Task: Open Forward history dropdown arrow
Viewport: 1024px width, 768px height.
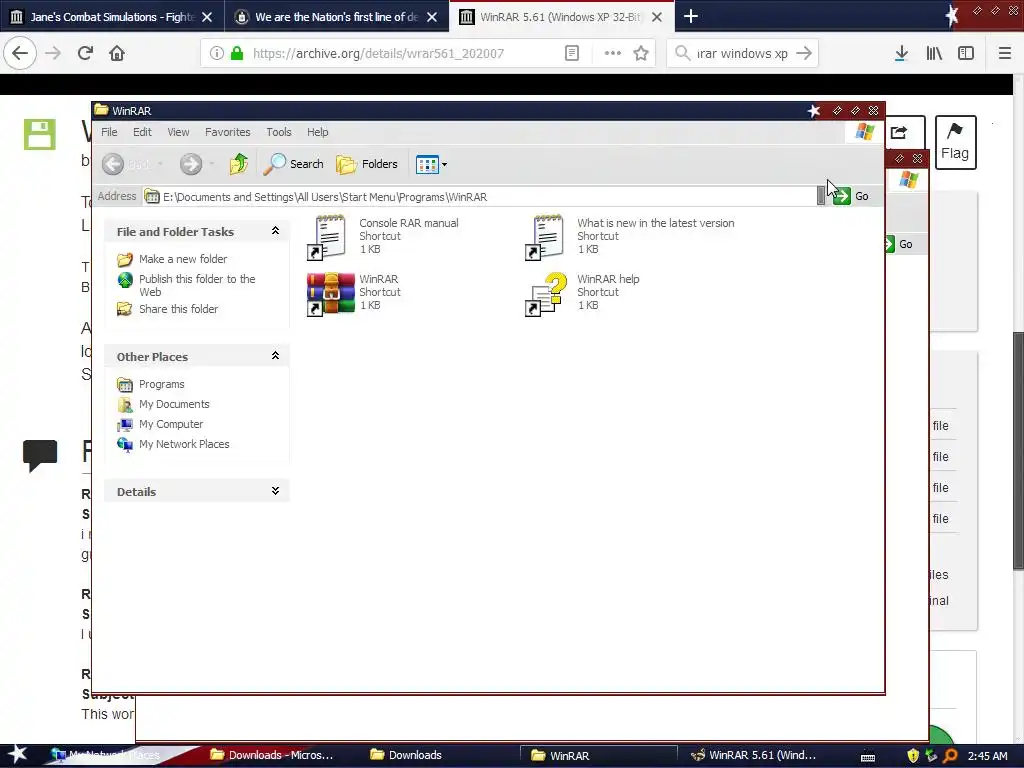Action: [x=212, y=164]
